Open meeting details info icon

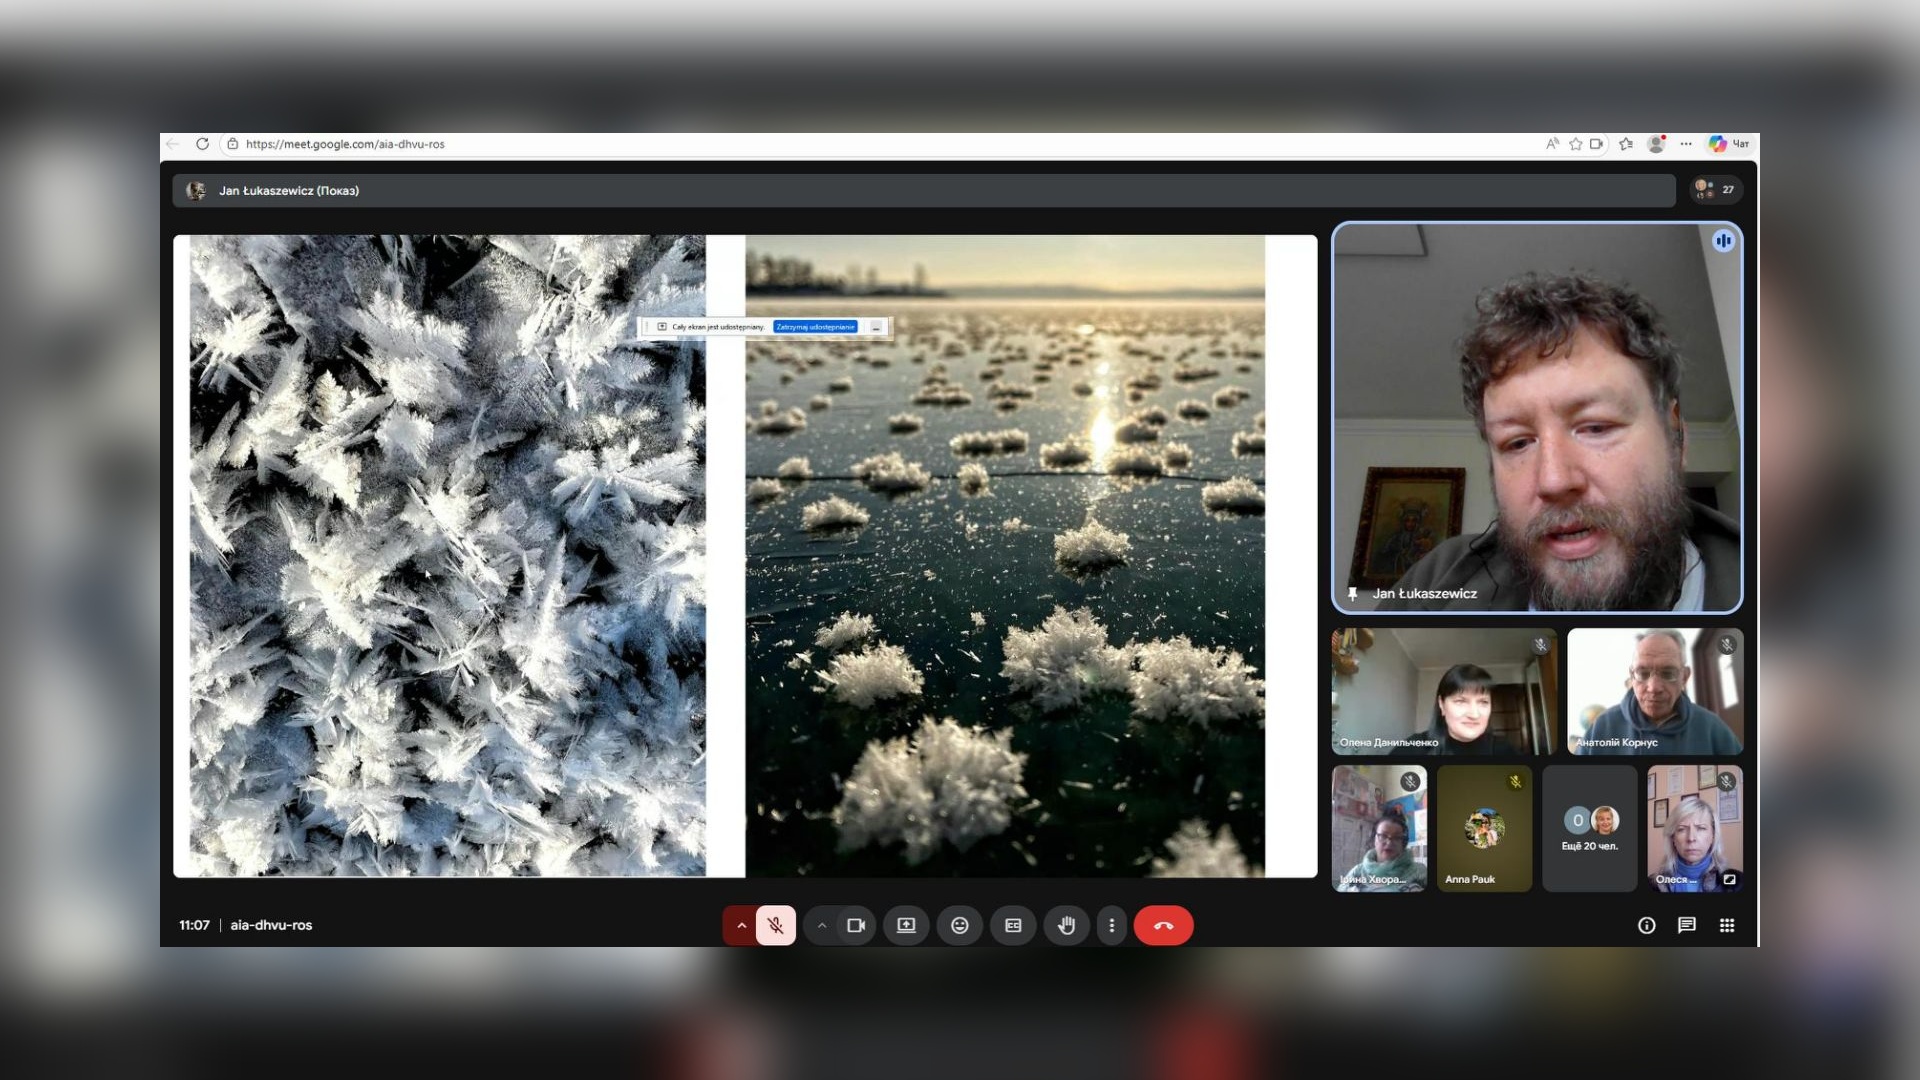coord(1646,926)
